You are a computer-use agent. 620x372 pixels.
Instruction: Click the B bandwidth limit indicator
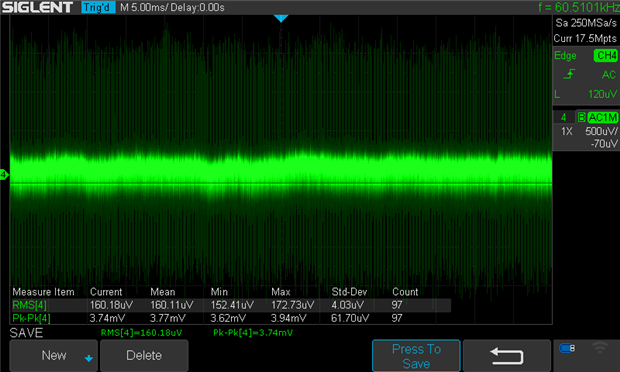tap(581, 117)
